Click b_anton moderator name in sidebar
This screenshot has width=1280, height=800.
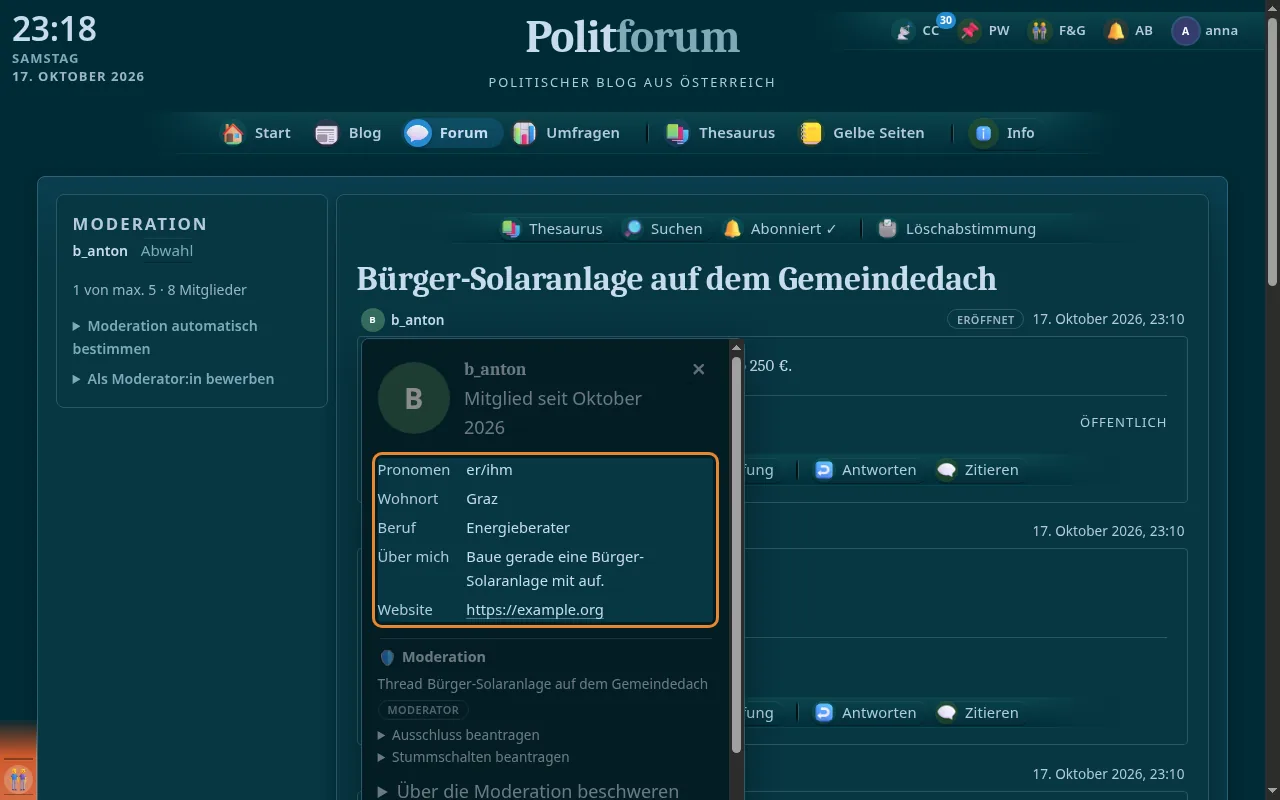pos(100,251)
